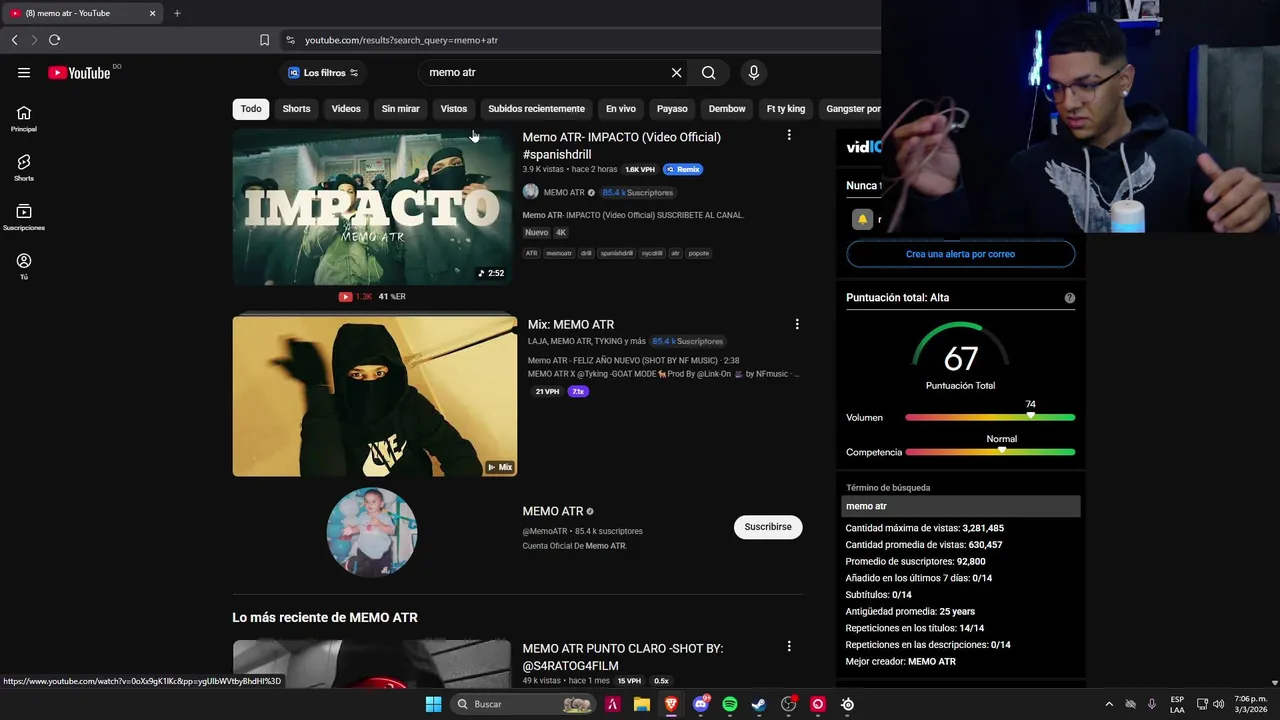The image size is (1280, 720).
Task: Open Suscripciones in the sidebar
Action: click(x=24, y=218)
